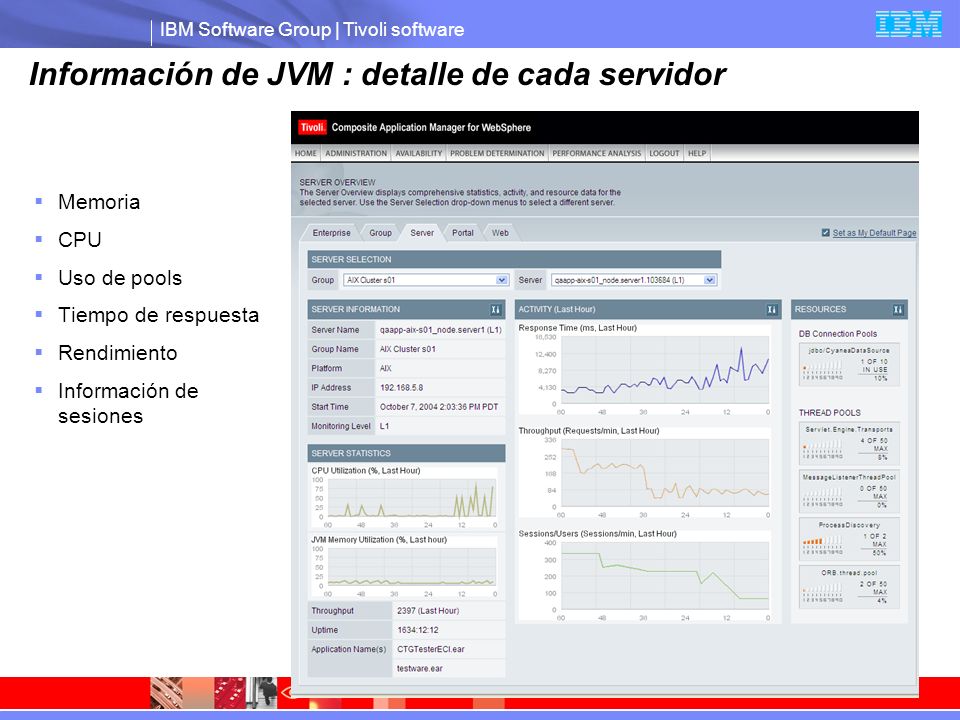Click throughput value 2397 (Last Hour)
This screenshot has width=960, height=720.
(x=427, y=610)
